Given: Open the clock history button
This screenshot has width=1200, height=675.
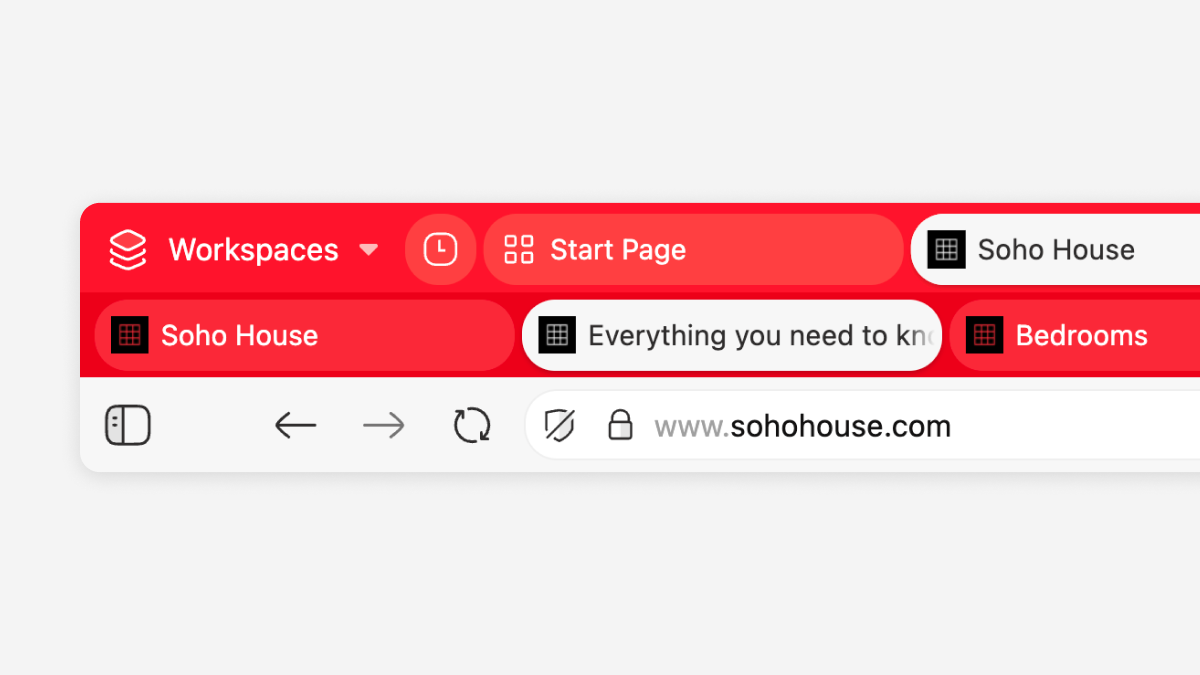Looking at the screenshot, I should 440,249.
